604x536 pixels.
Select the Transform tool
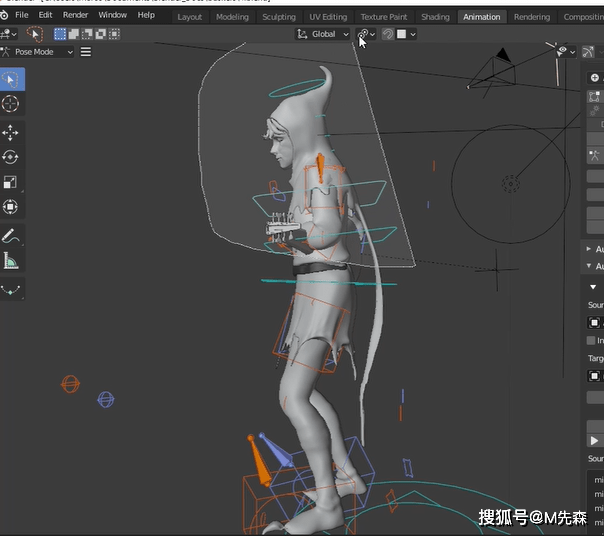10,207
